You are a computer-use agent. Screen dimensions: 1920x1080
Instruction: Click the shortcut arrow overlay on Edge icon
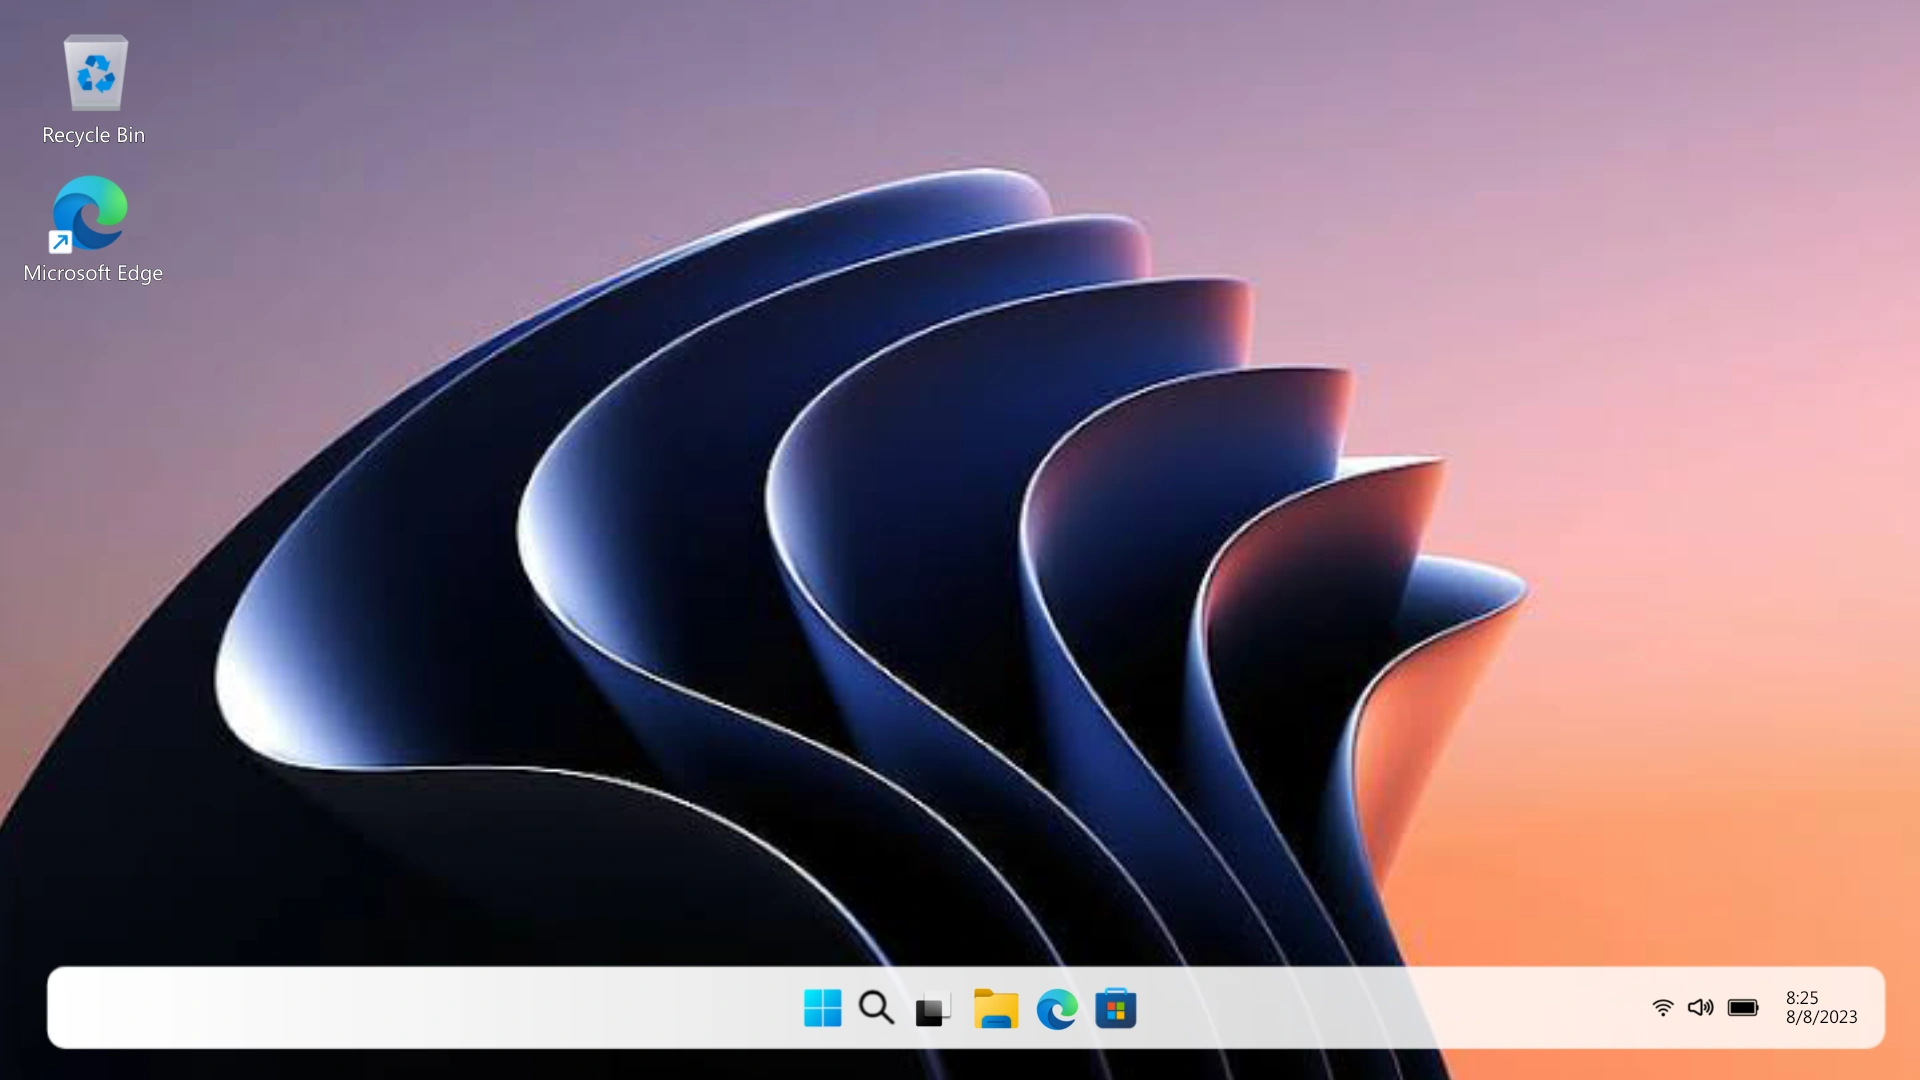(60, 242)
